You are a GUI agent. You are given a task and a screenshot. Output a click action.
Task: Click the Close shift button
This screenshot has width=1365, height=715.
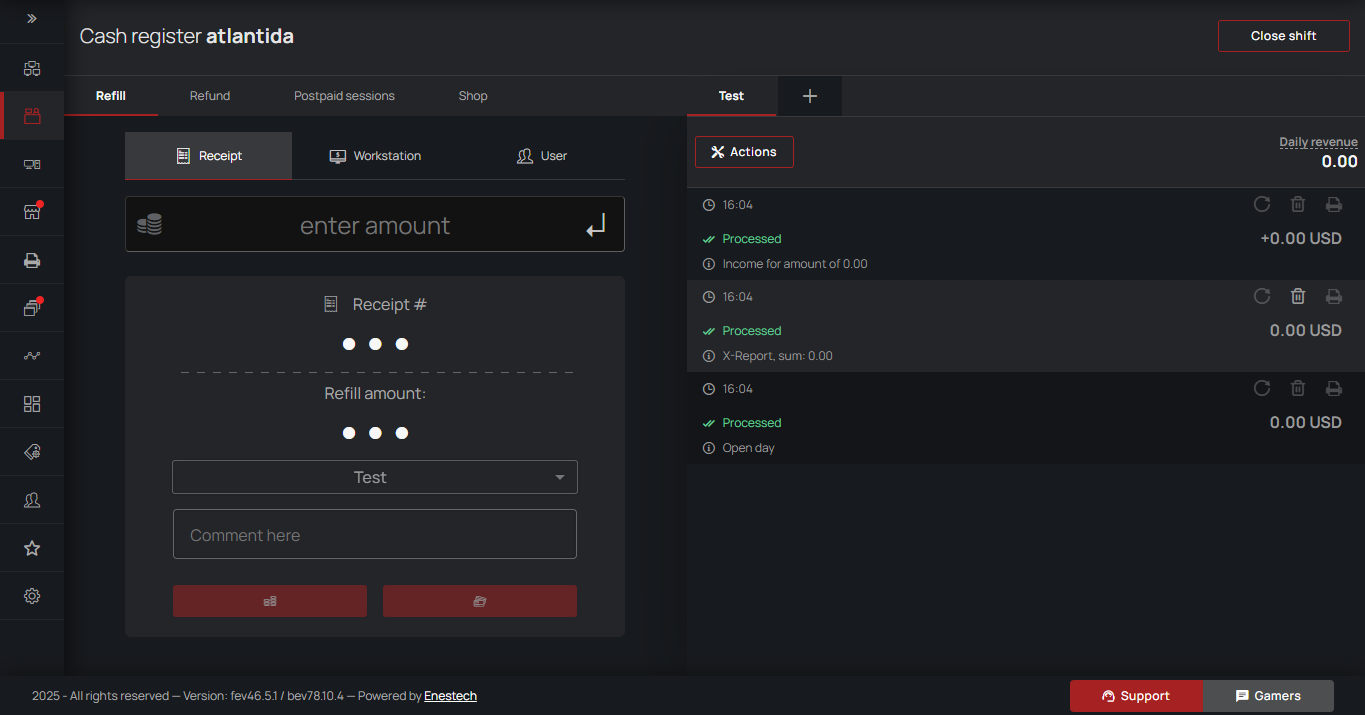click(x=1283, y=36)
